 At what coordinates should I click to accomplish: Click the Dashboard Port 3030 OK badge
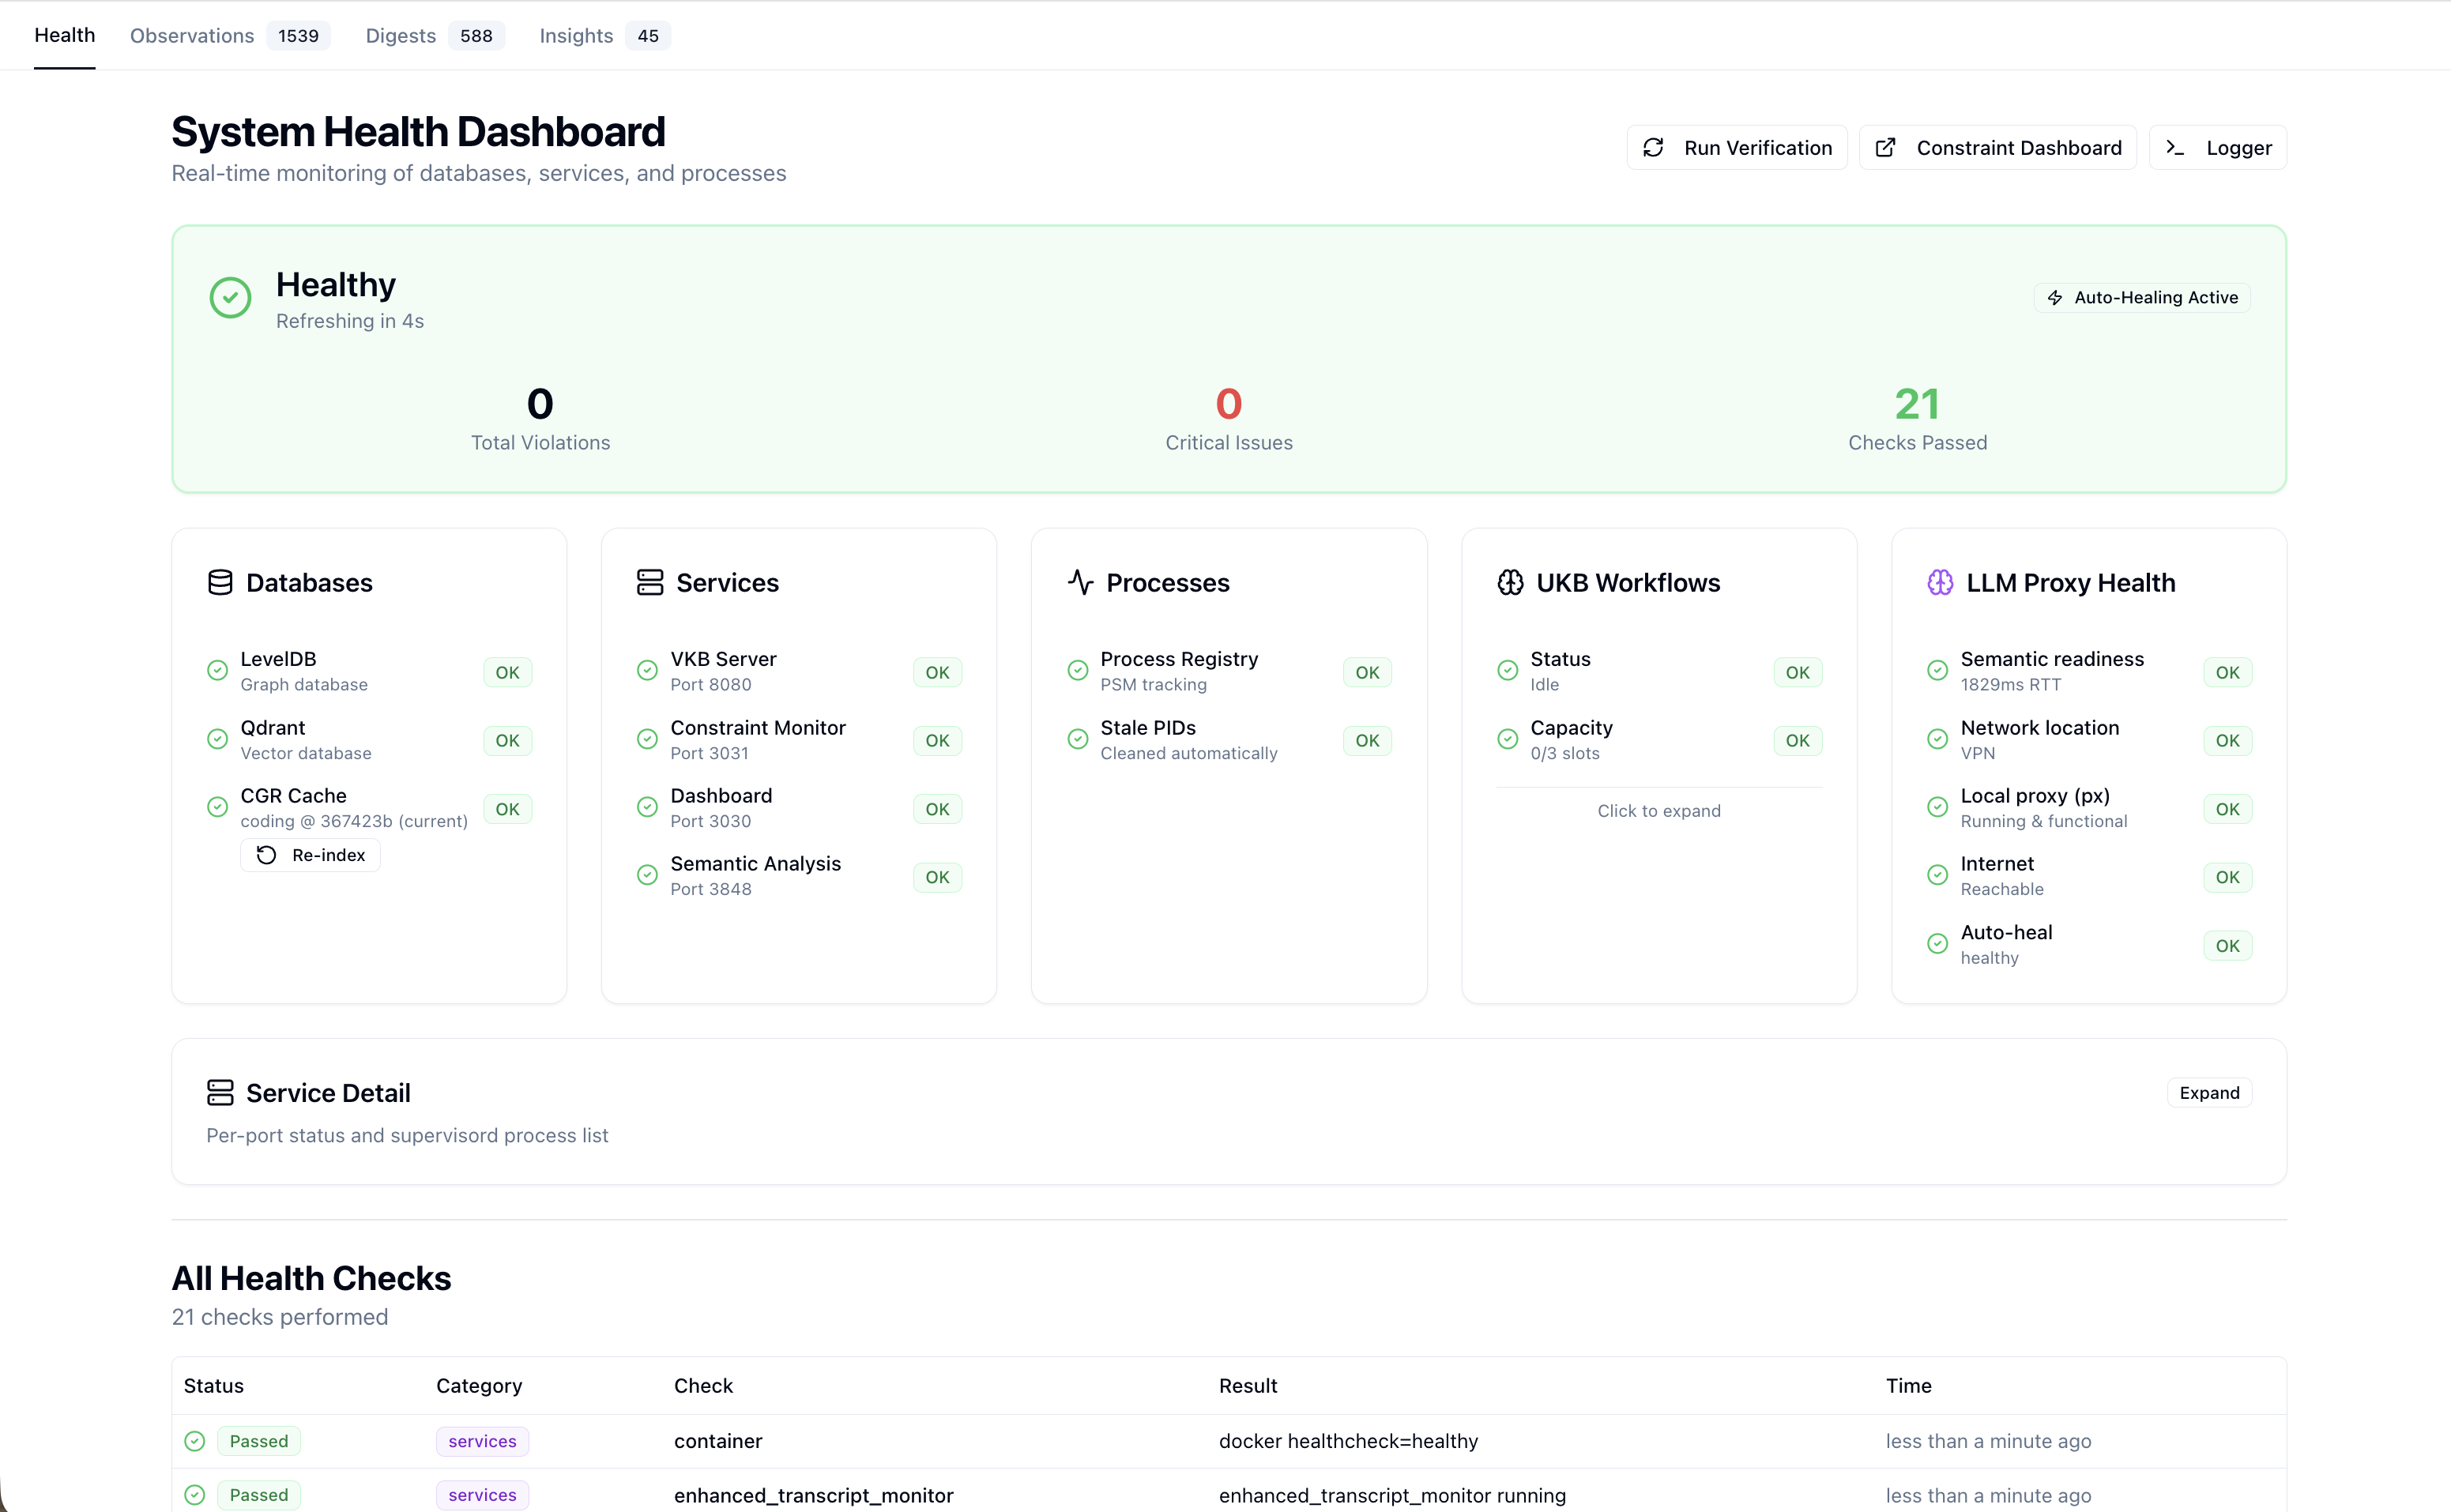coord(938,809)
